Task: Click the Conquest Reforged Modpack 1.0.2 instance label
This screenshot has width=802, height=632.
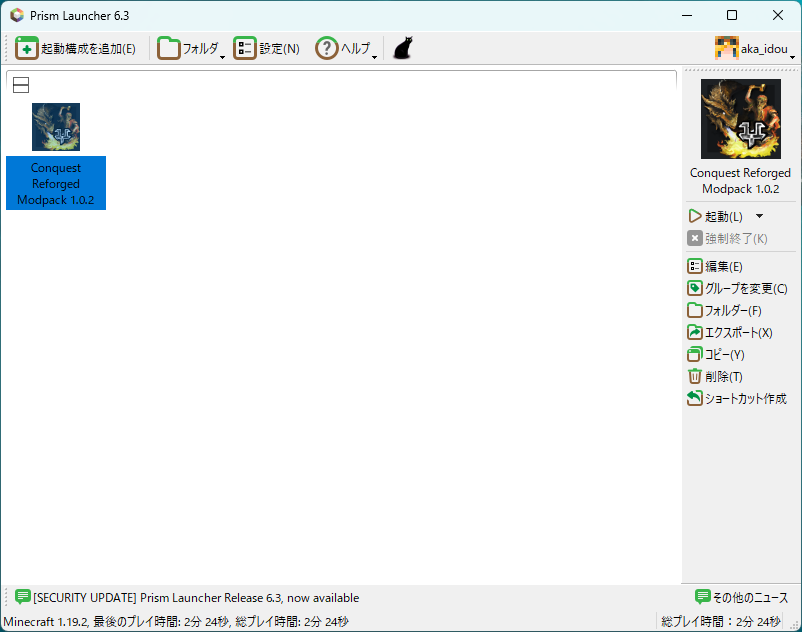Action: 56,184
